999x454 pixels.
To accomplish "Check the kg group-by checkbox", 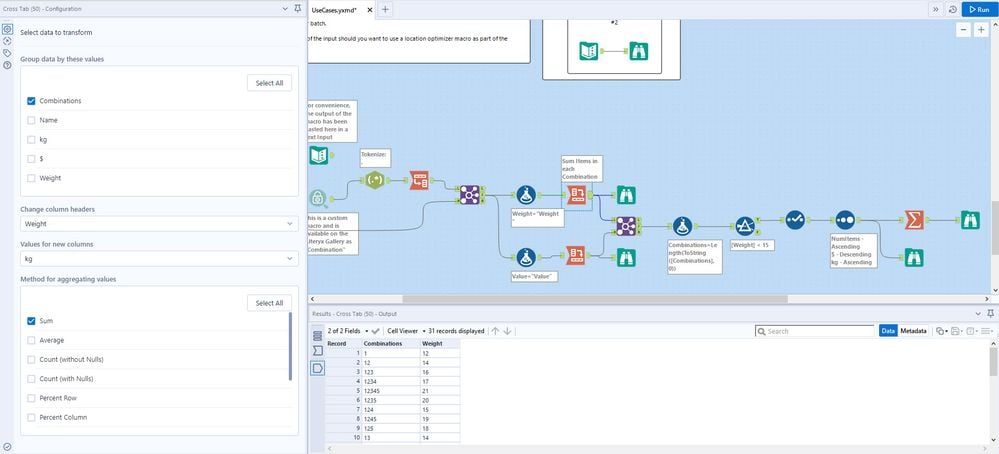I will tap(31, 139).
